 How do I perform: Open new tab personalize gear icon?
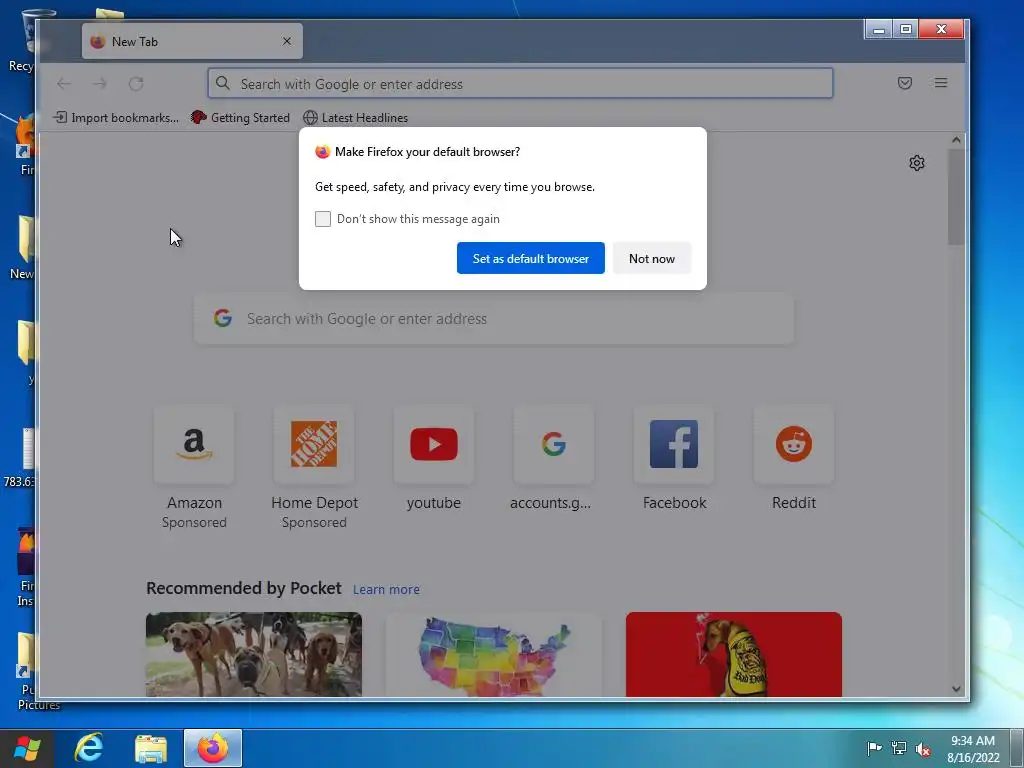coord(917,163)
